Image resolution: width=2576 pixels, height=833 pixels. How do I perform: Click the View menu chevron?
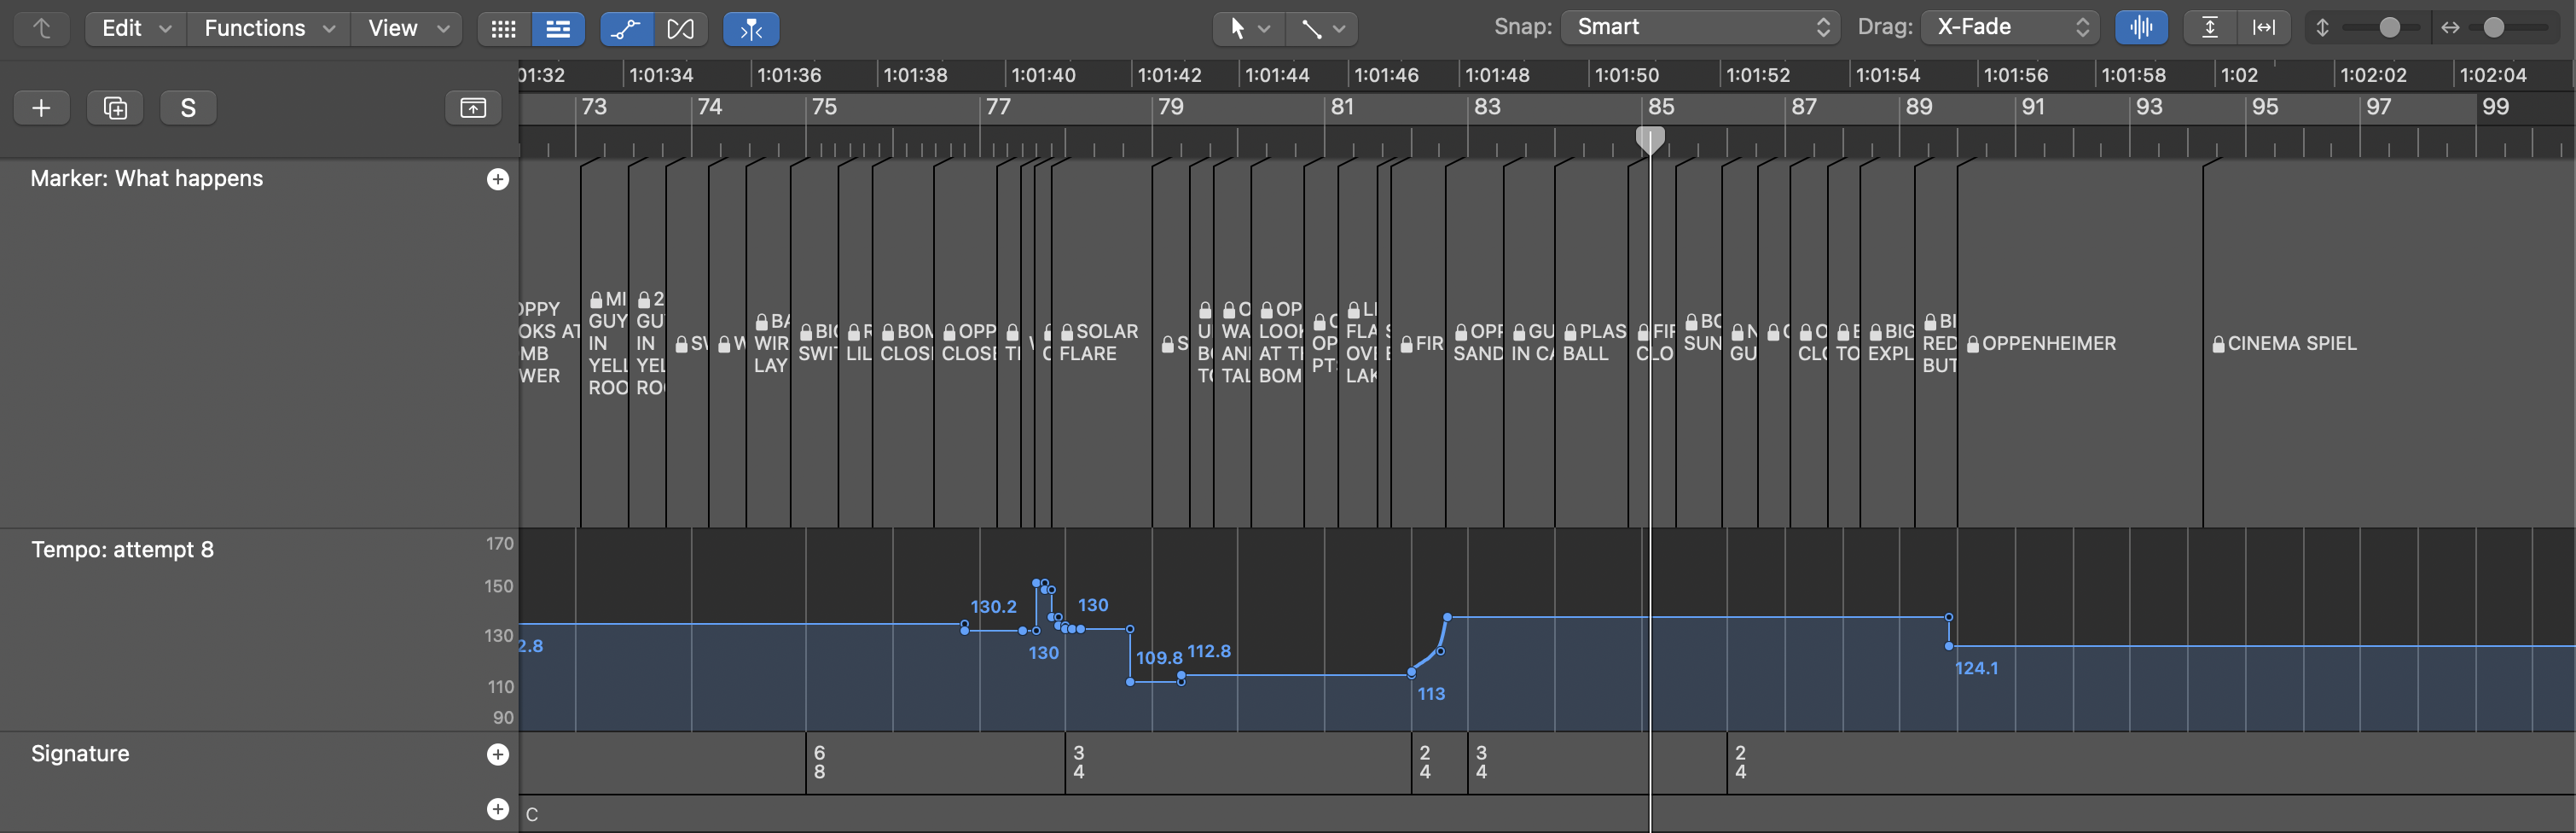(x=443, y=29)
